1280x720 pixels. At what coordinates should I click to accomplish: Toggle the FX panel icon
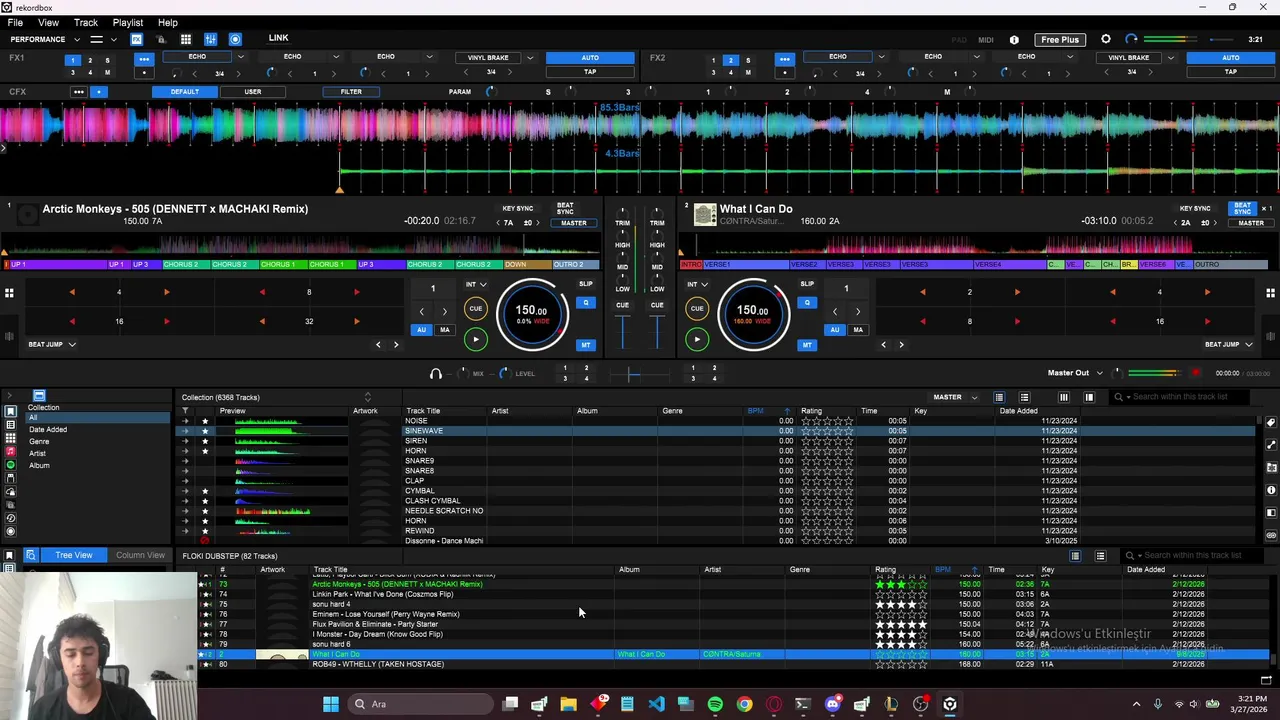[x=136, y=39]
